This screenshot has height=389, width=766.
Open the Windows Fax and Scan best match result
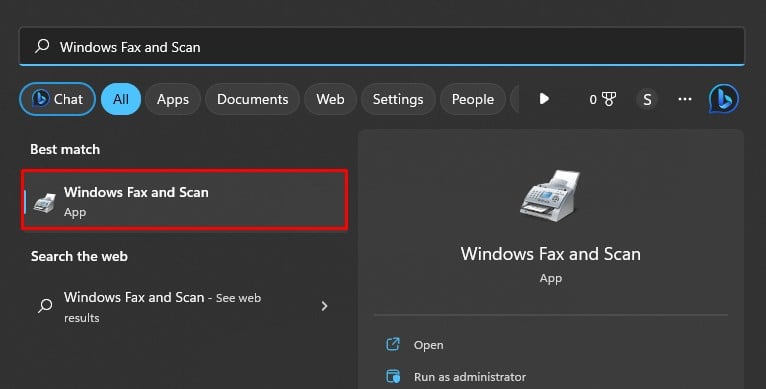point(185,200)
